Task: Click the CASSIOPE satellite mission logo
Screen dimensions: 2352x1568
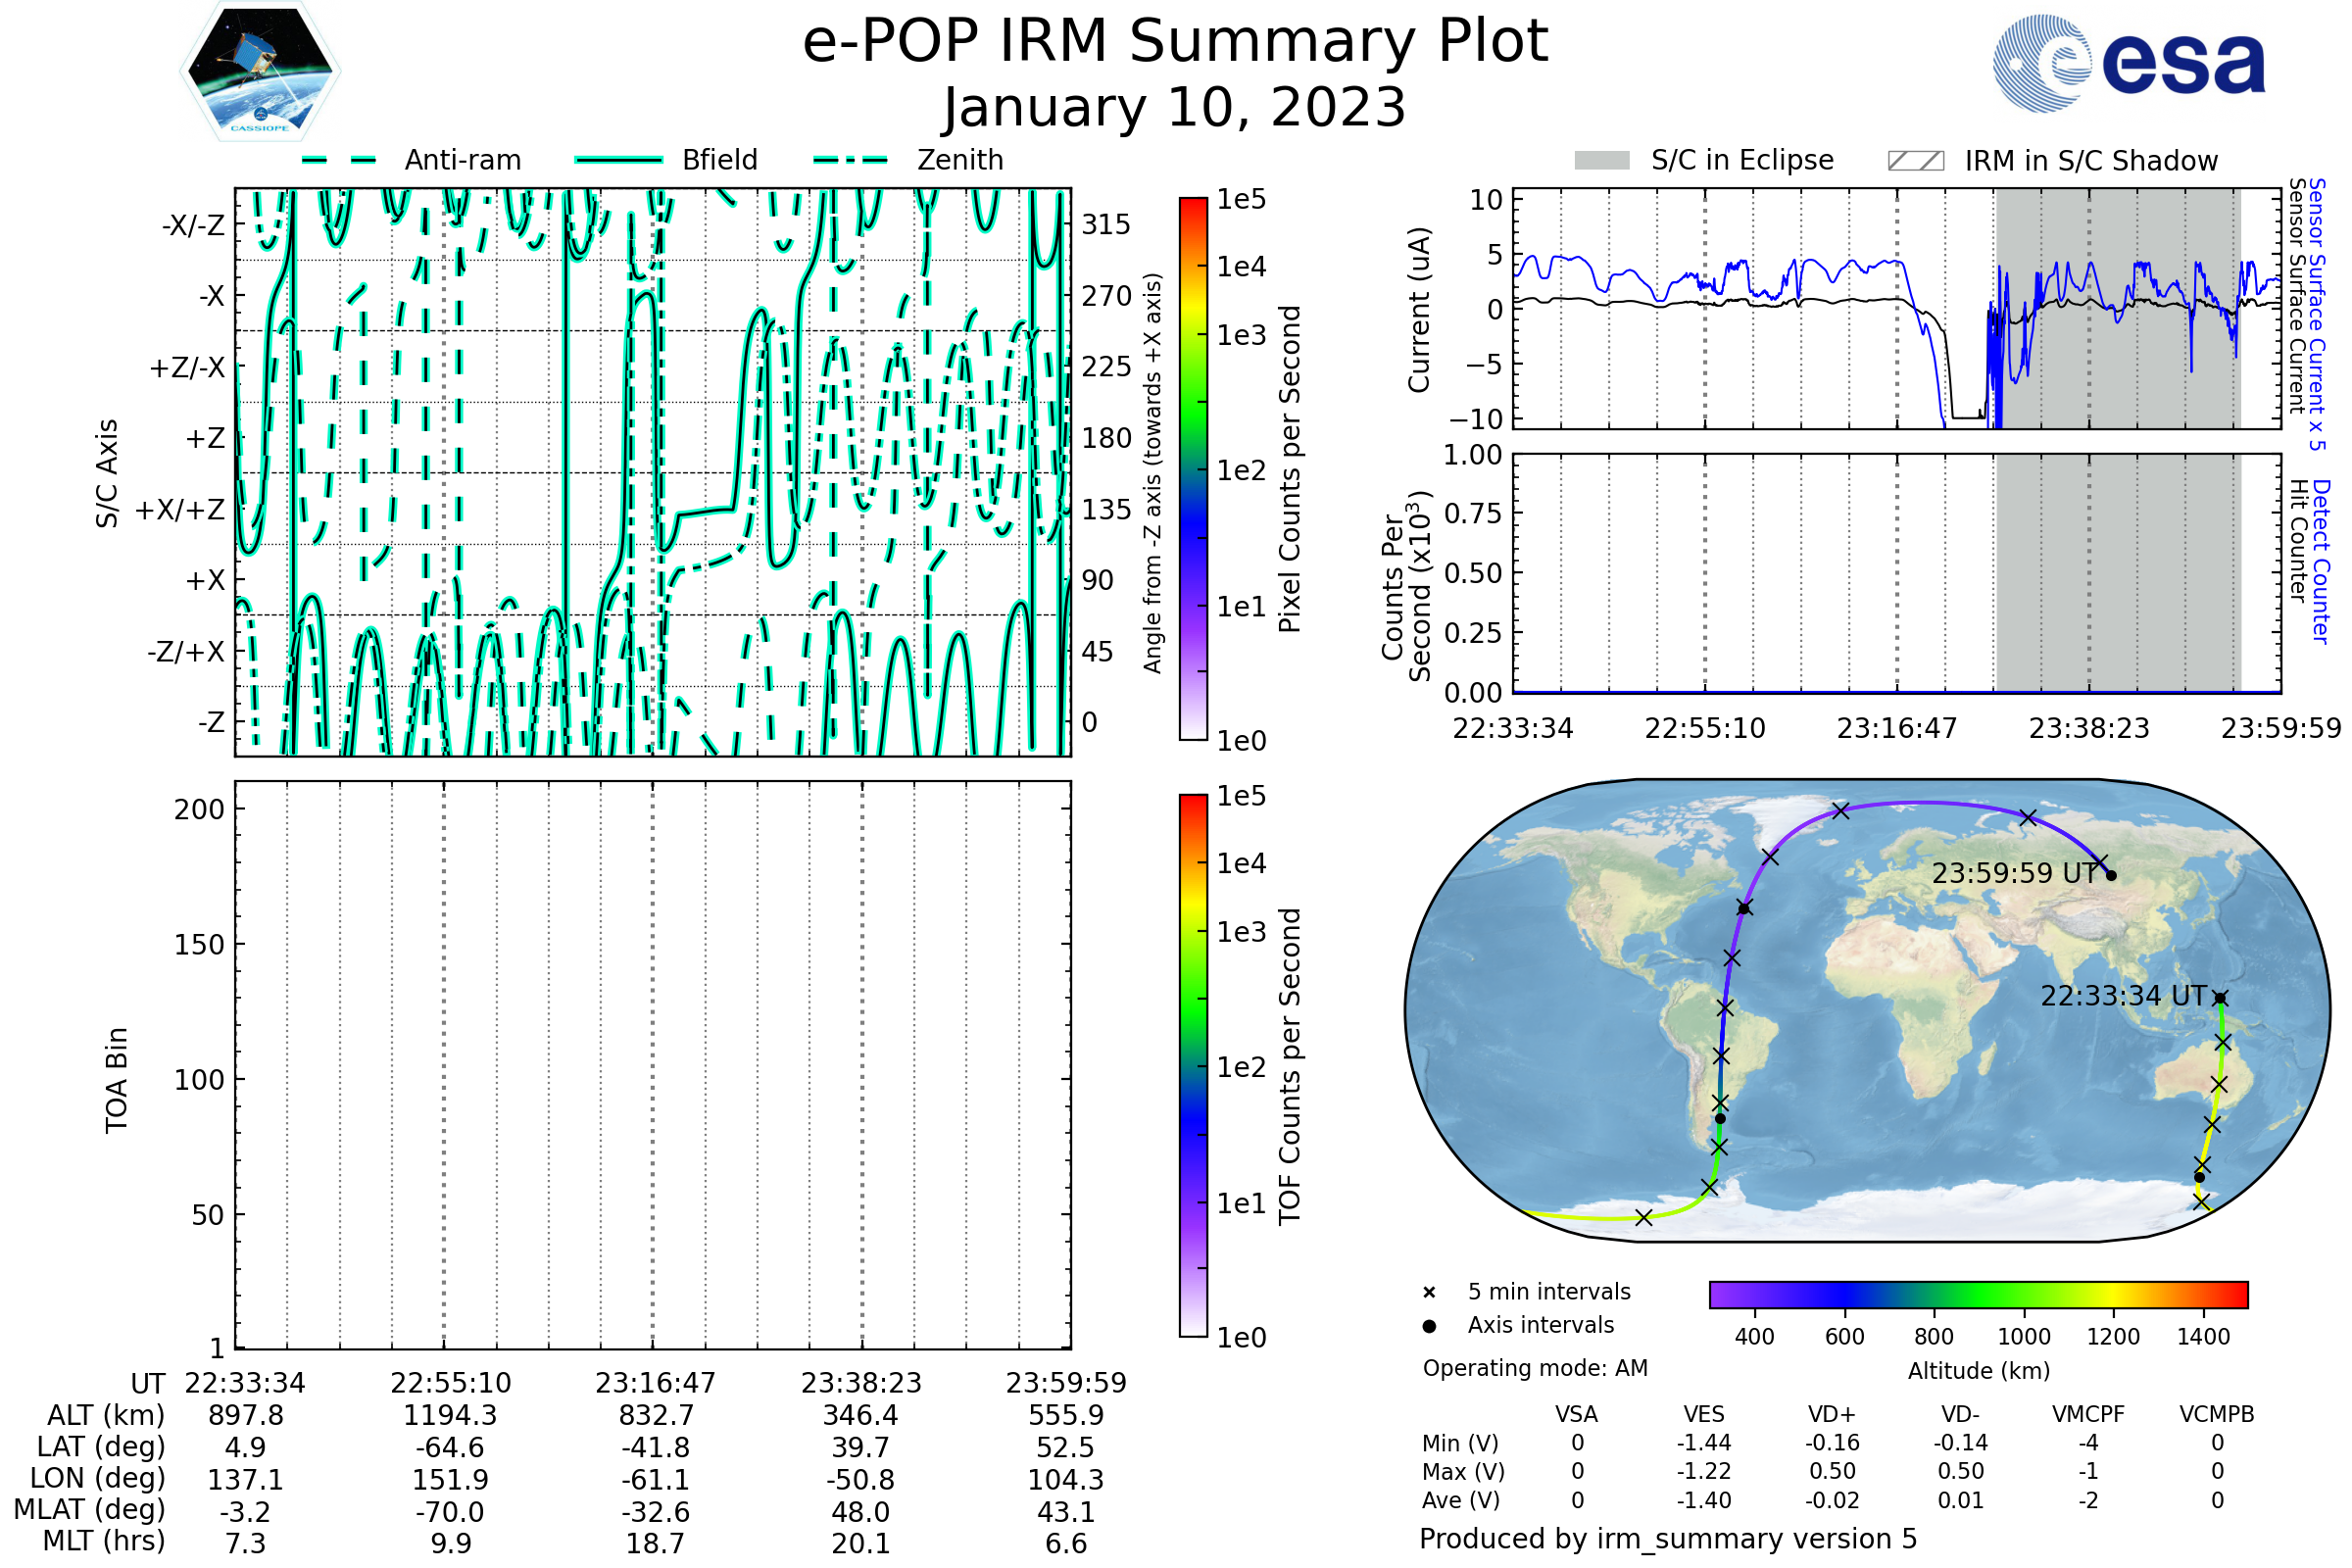Action: click(x=260, y=72)
